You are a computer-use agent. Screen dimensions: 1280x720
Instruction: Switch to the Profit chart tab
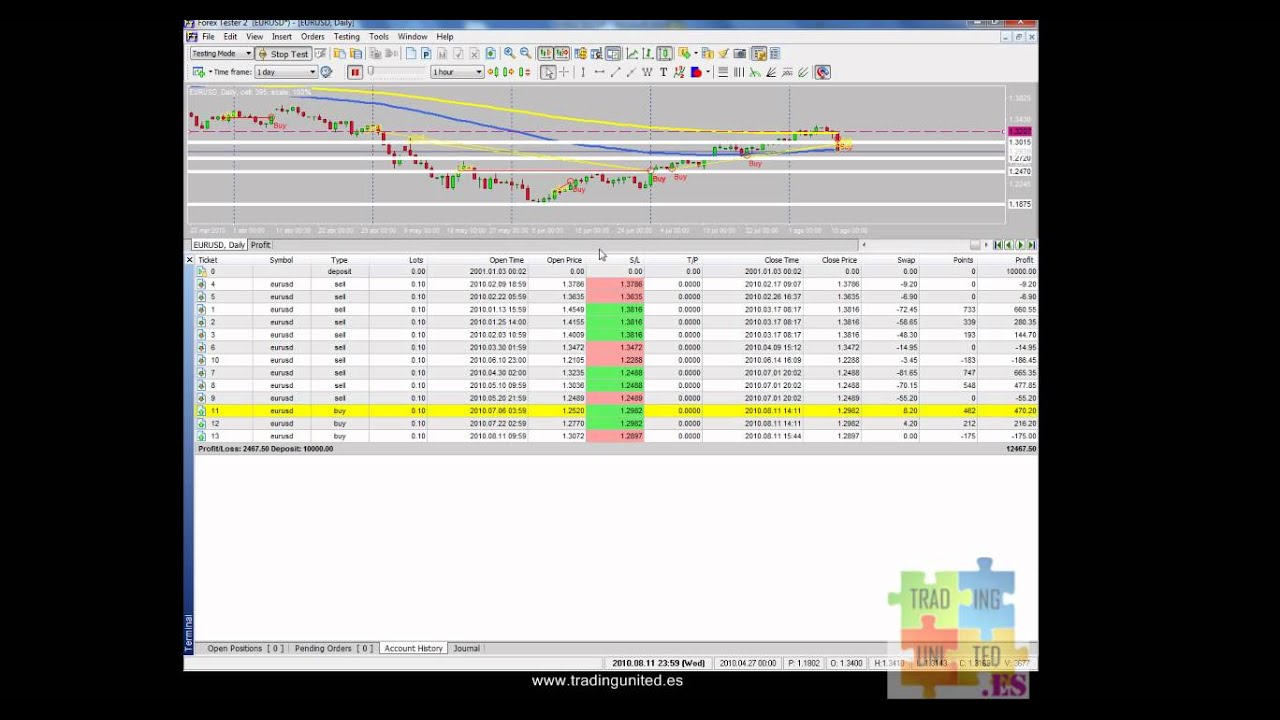point(260,245)
